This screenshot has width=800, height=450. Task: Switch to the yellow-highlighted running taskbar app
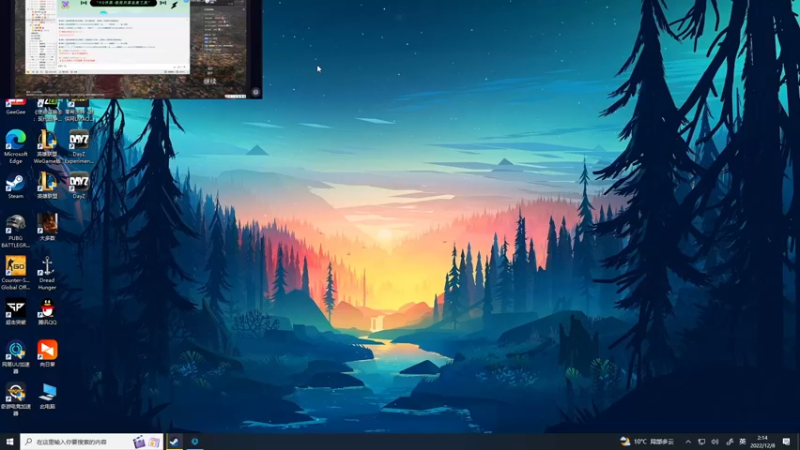[x=174, y=442]
